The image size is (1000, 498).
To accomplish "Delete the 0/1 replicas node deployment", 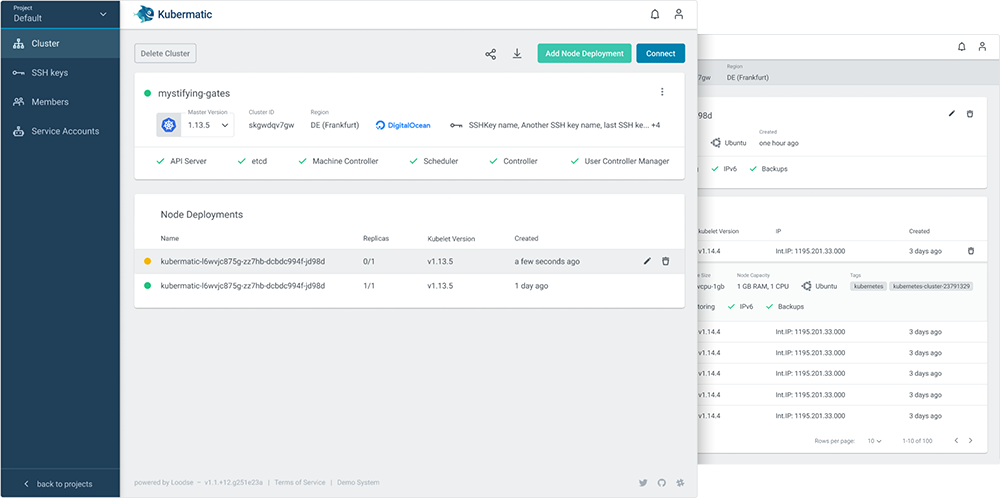I will tap(665, 261).
